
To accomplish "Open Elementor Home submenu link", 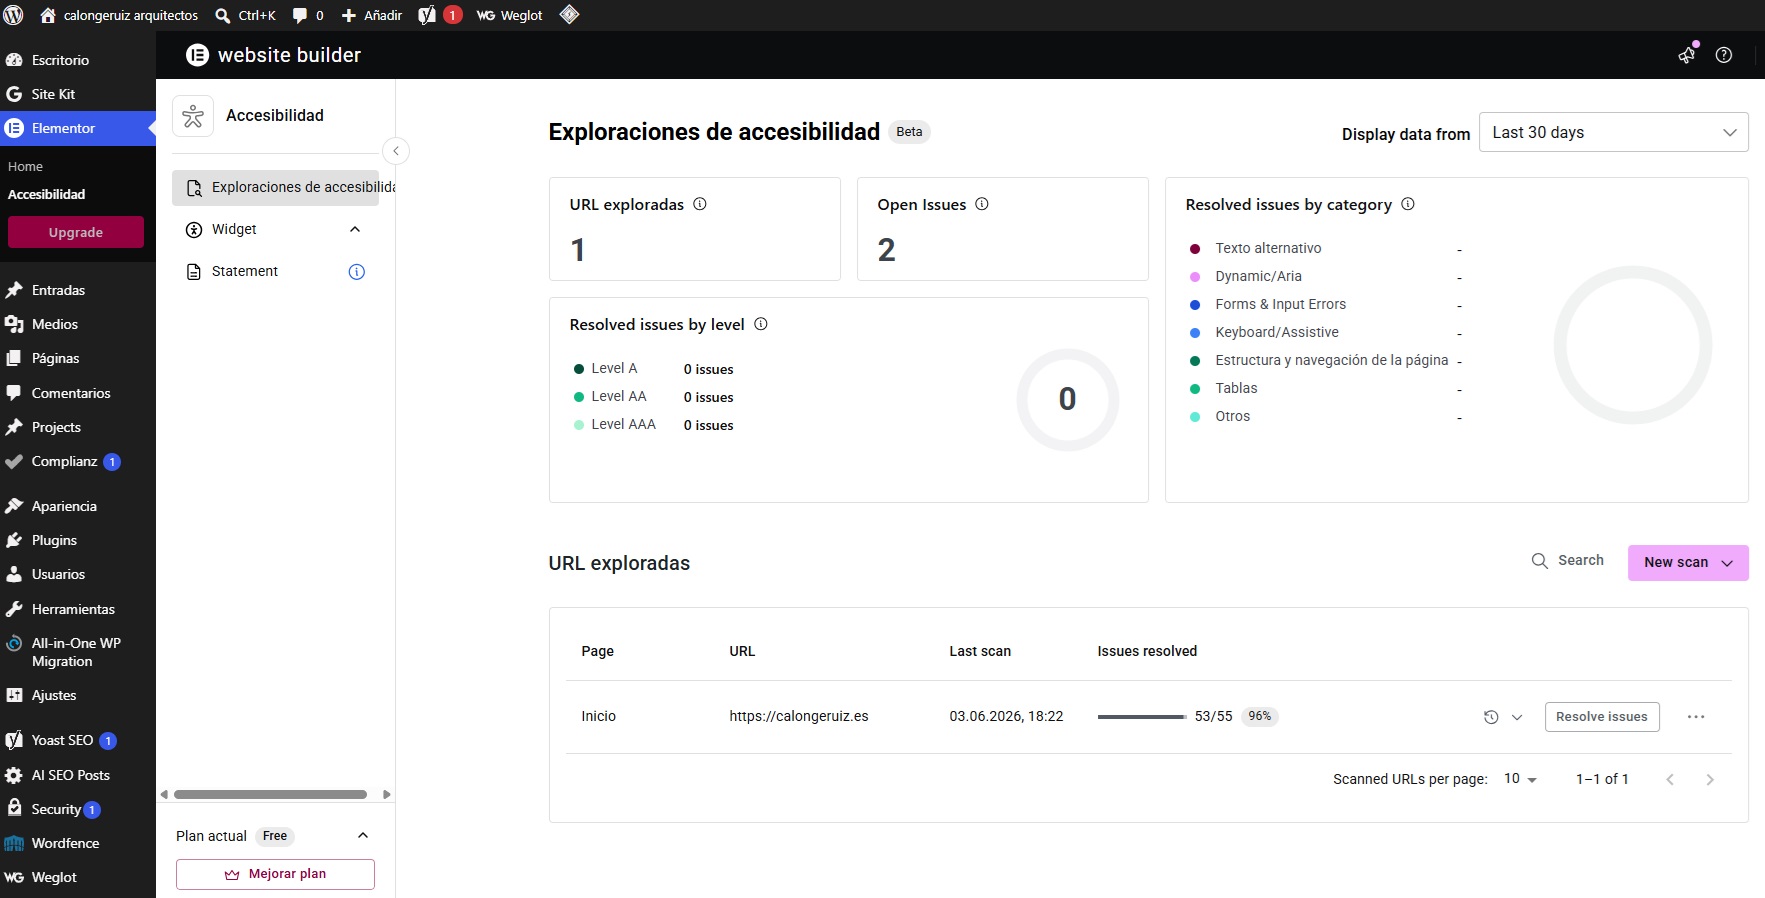I will [25, 166].
